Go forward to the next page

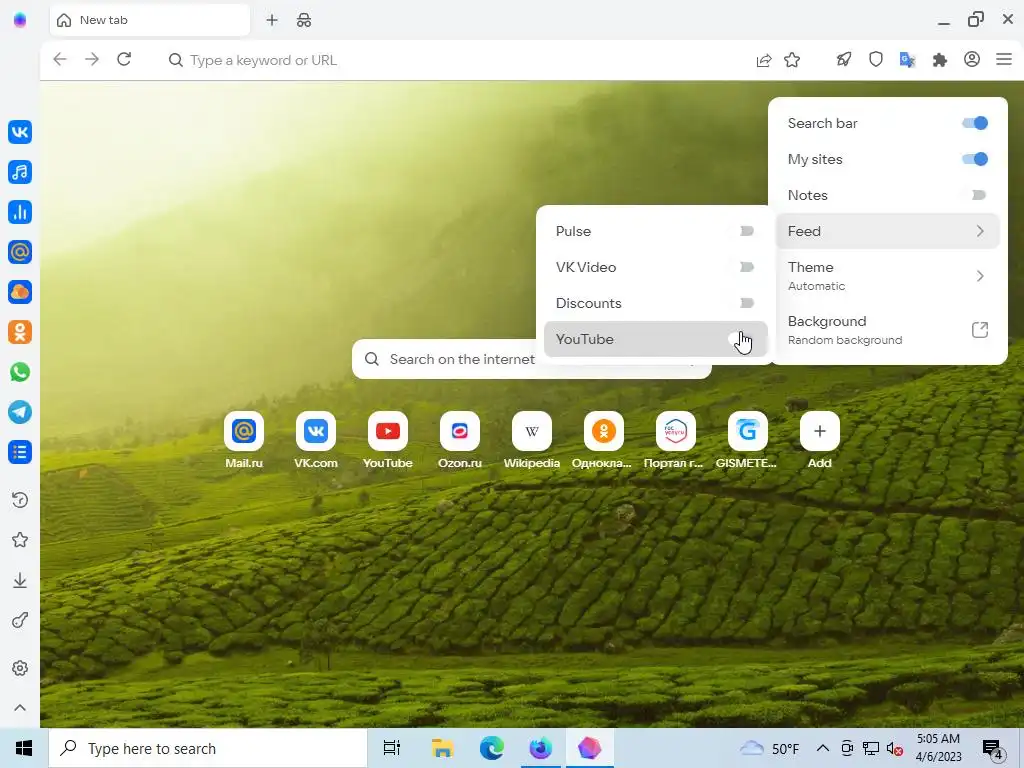(x=92, y=60)
